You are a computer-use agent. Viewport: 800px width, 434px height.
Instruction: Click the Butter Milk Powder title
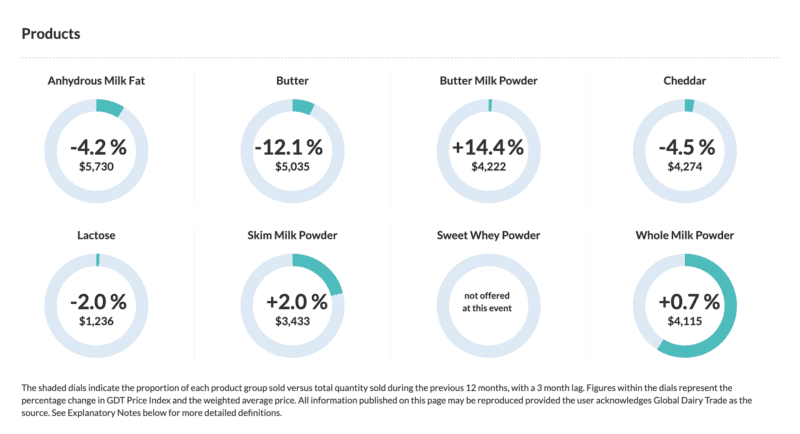coord(487,79)
